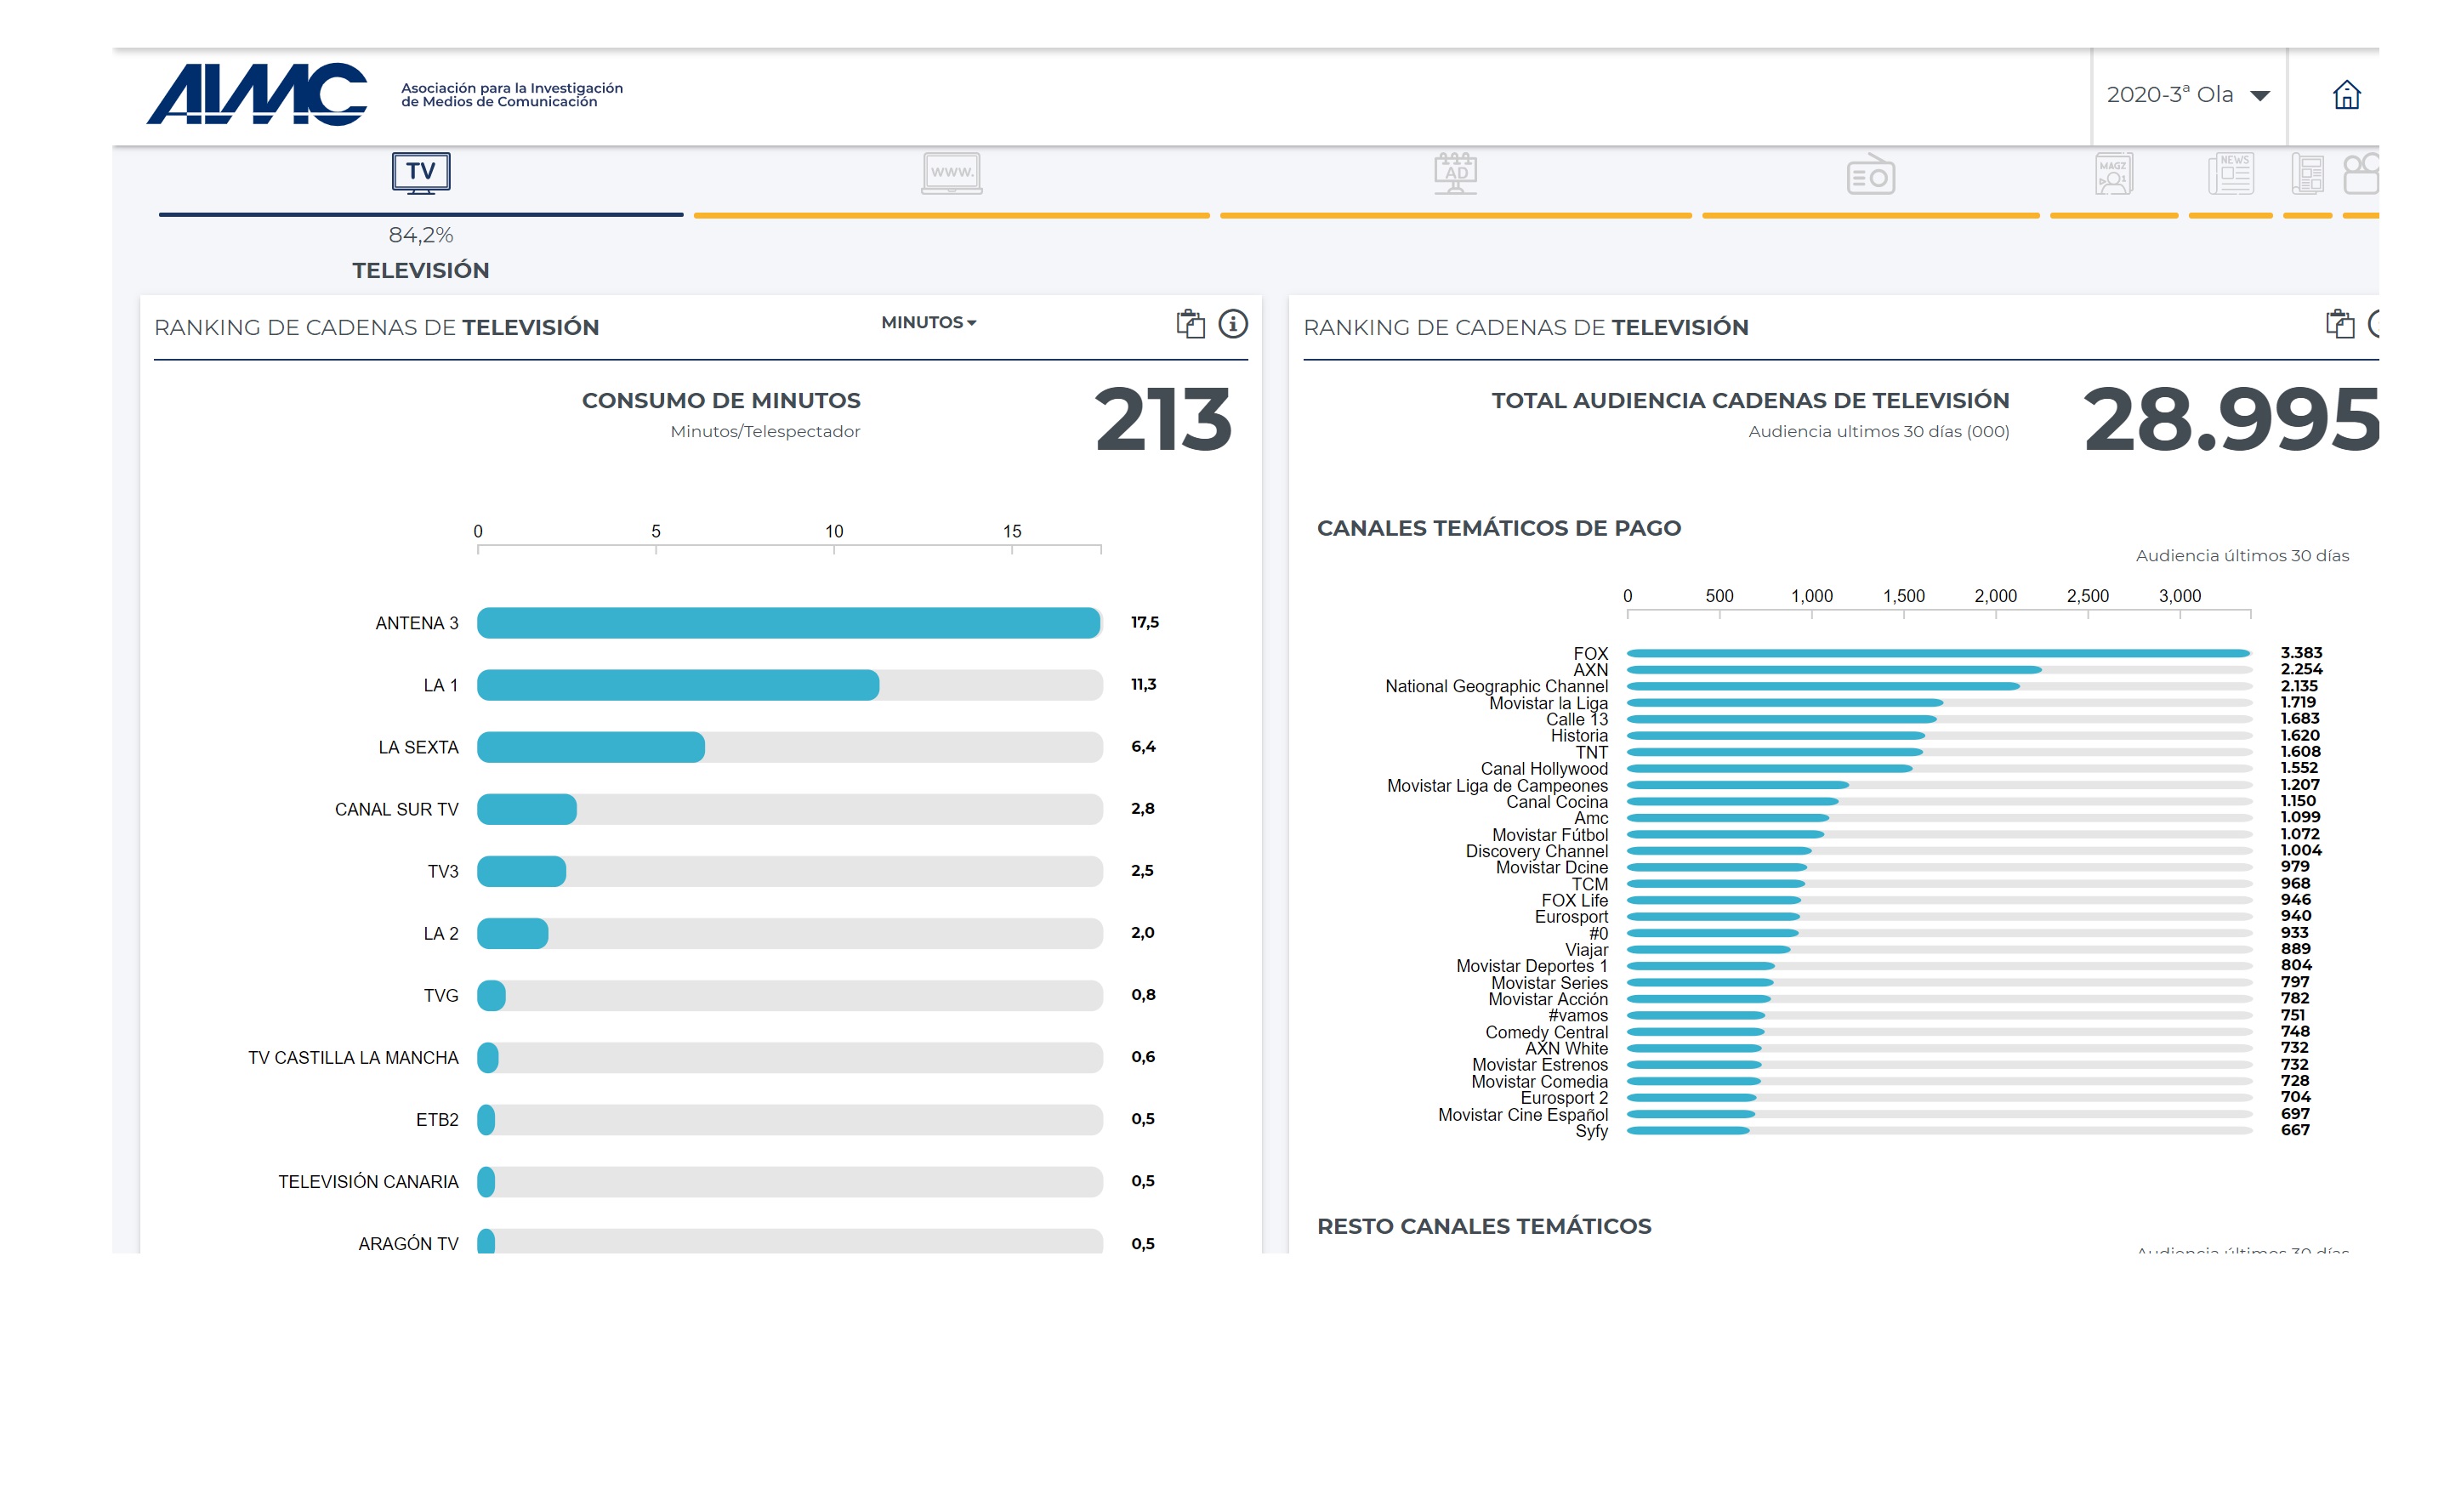
Task: Select the TV3 row label
Action: click(x=442, y=872)
